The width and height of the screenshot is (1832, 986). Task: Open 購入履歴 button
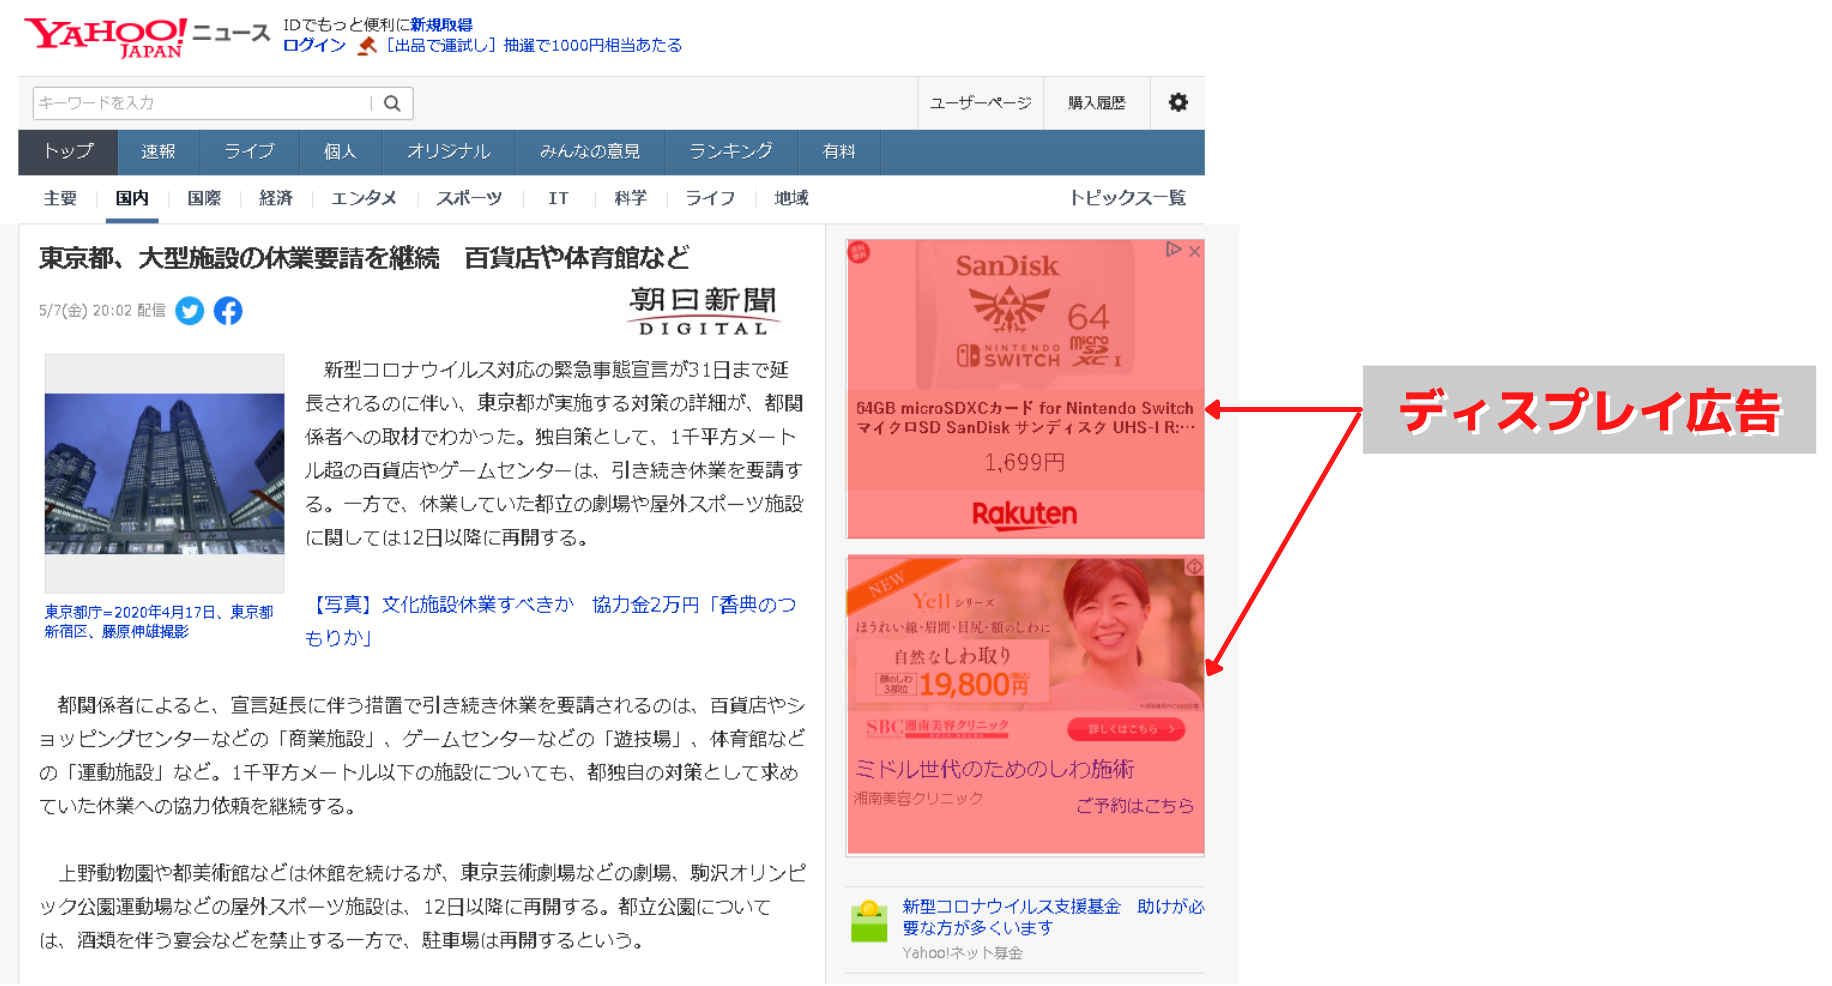point(1096,103)
